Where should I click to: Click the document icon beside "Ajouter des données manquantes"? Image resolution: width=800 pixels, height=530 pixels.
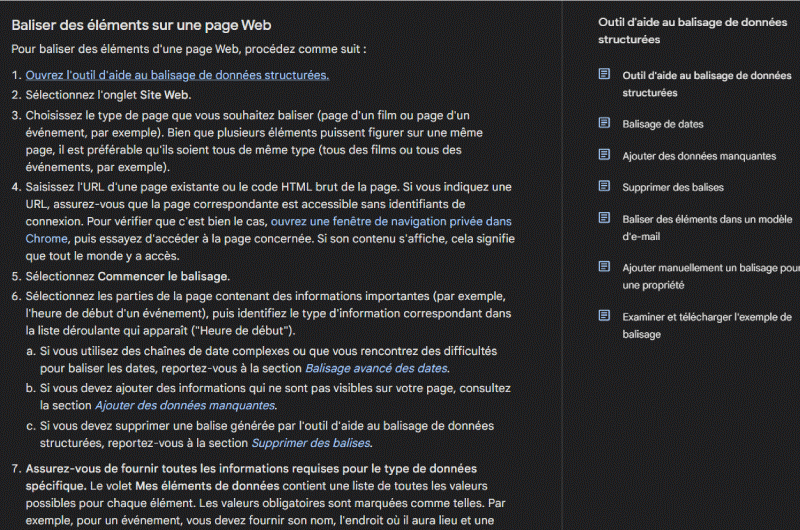[604, 155]
